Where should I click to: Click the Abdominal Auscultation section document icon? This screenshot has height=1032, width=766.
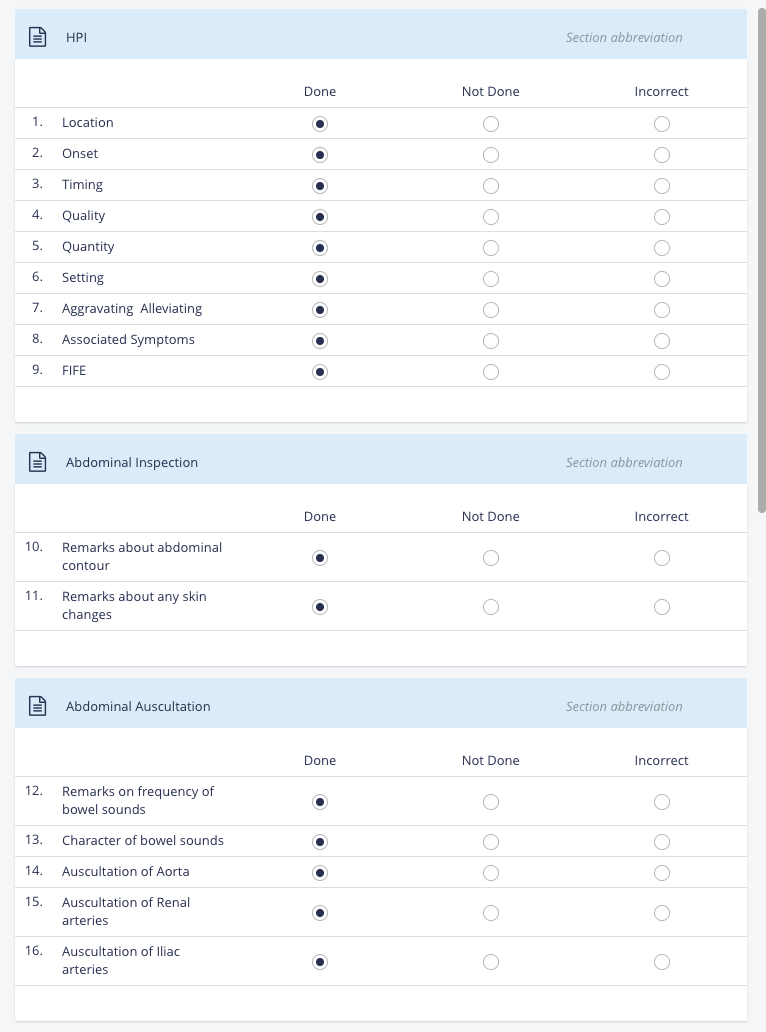(x=38, y=706)
